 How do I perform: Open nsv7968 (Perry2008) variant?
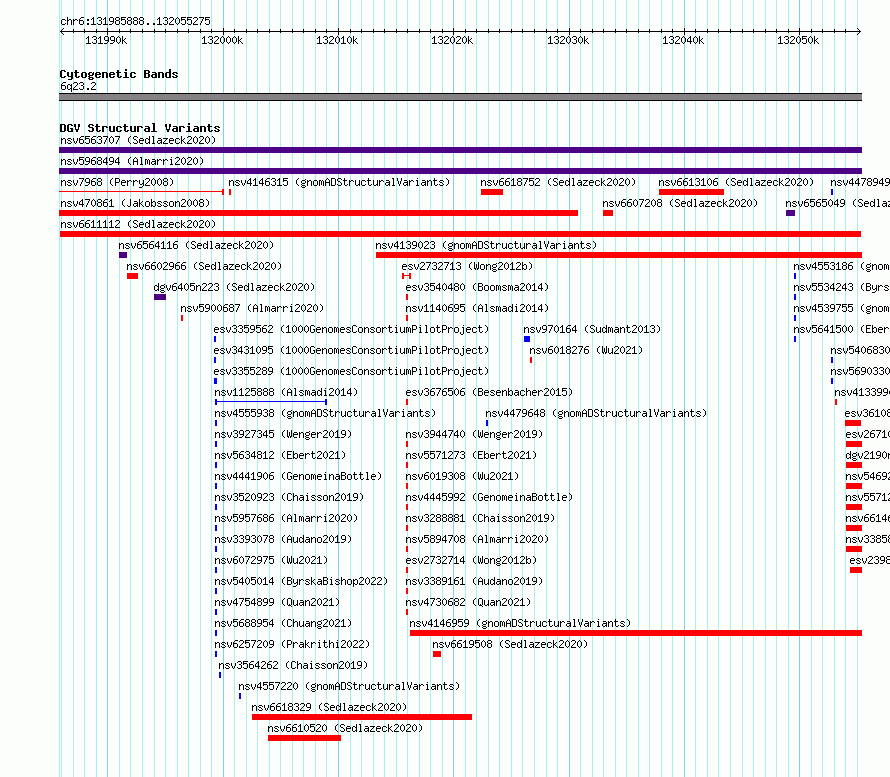click(117, 182)
